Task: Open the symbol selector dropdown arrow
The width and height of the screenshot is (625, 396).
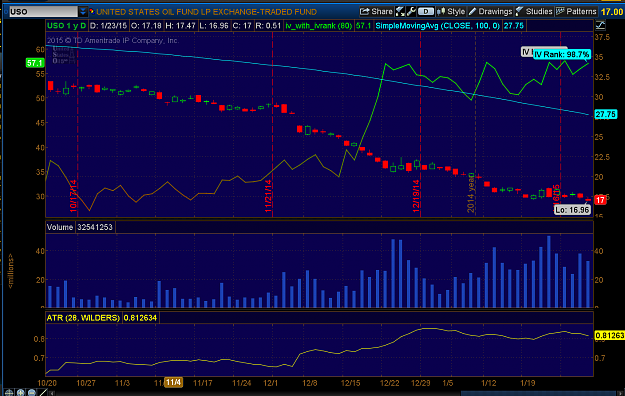Action: click(x=83, y=12)
